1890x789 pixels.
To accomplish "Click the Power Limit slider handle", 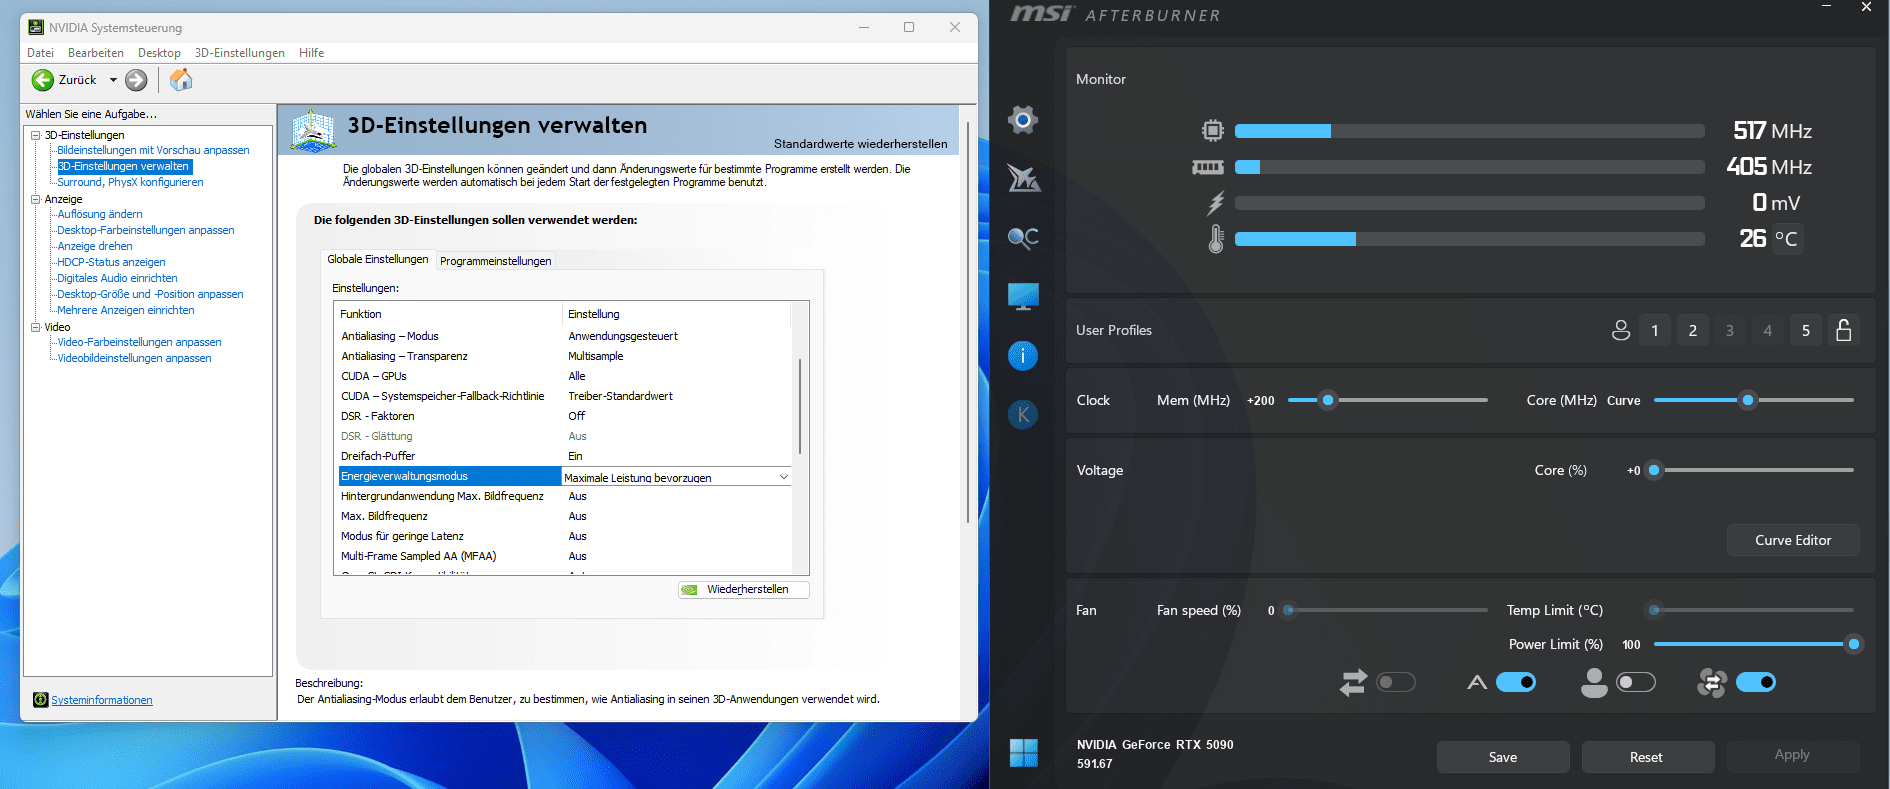I will click(1854, 644).
